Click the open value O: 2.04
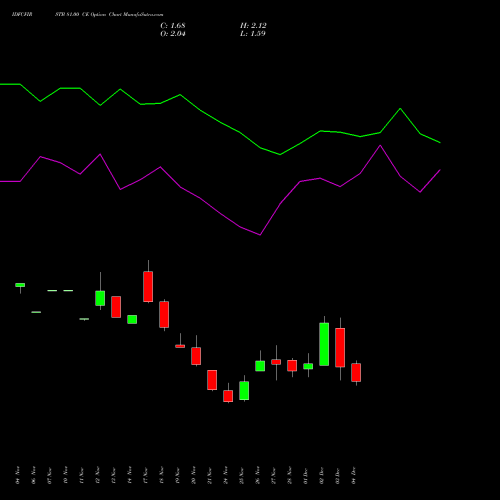500x500 pixels. point(173,34)
